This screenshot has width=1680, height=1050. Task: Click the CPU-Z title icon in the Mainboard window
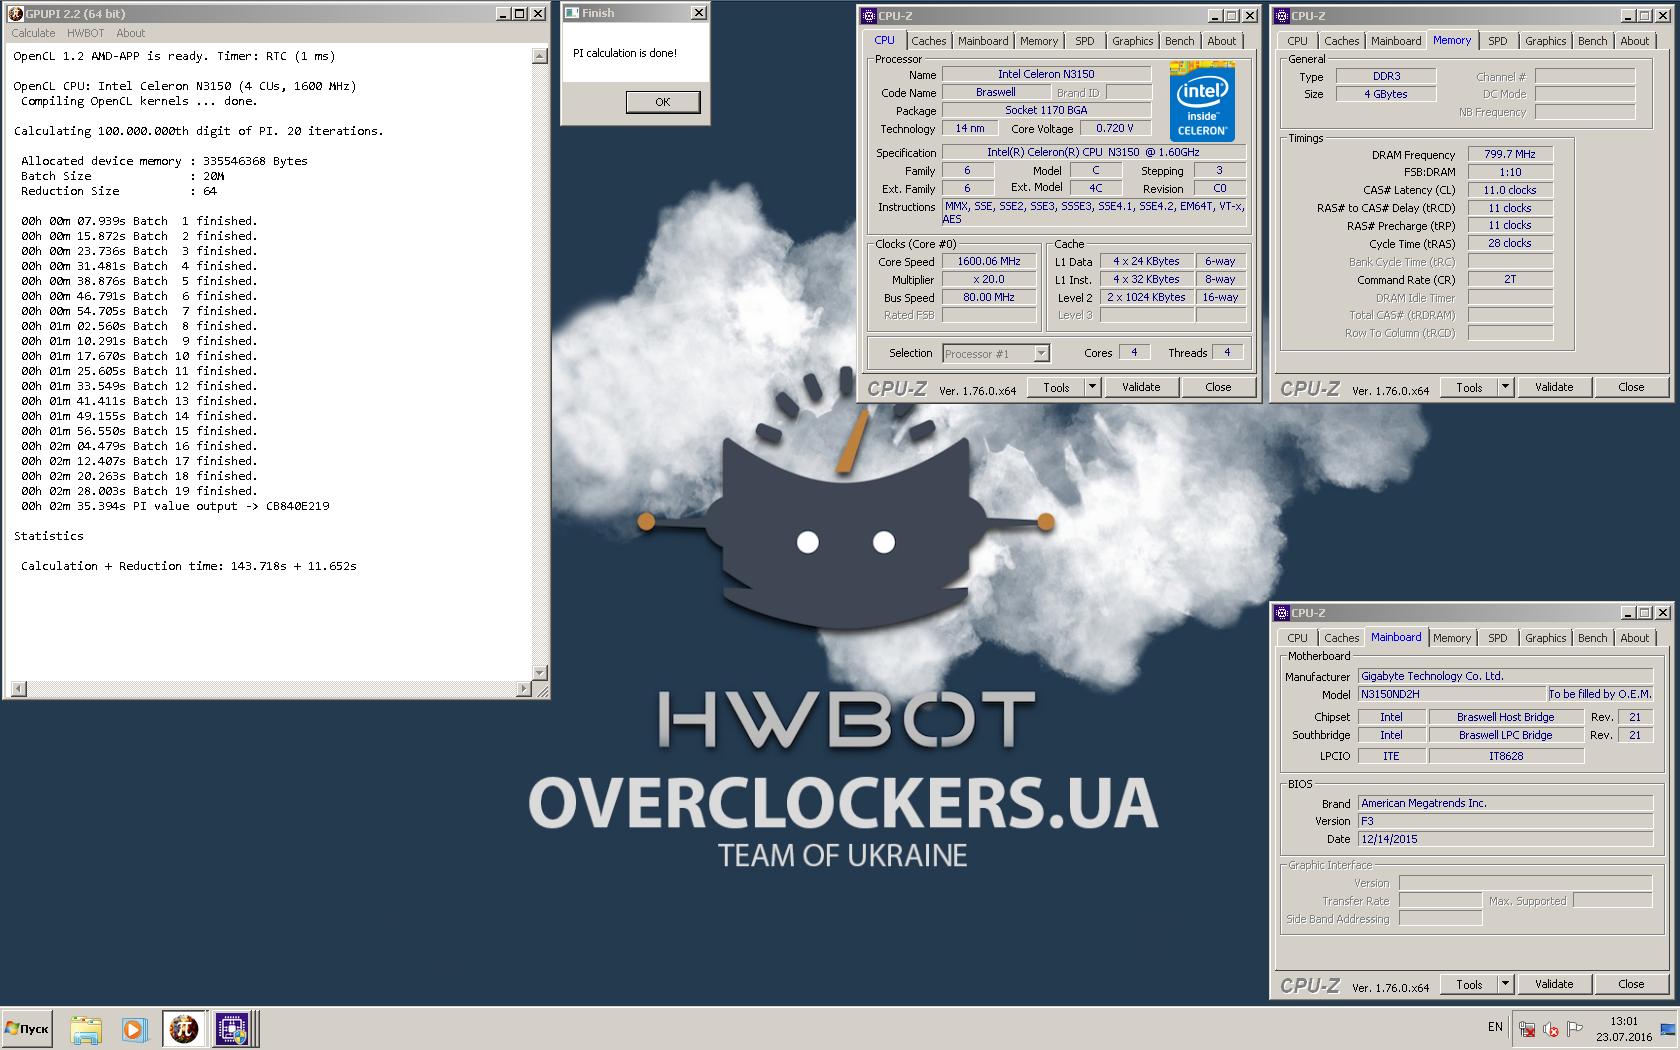click(x=1282, y=612)
